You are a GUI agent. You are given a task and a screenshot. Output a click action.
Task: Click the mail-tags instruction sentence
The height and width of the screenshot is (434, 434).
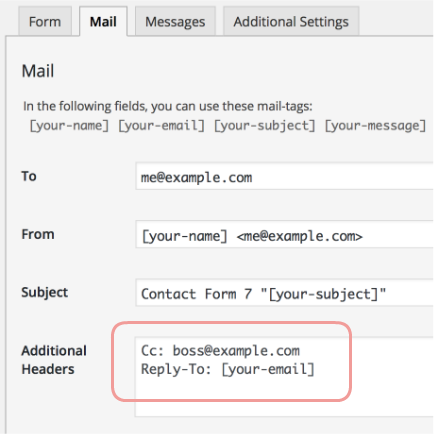click(x=168, y=106)
